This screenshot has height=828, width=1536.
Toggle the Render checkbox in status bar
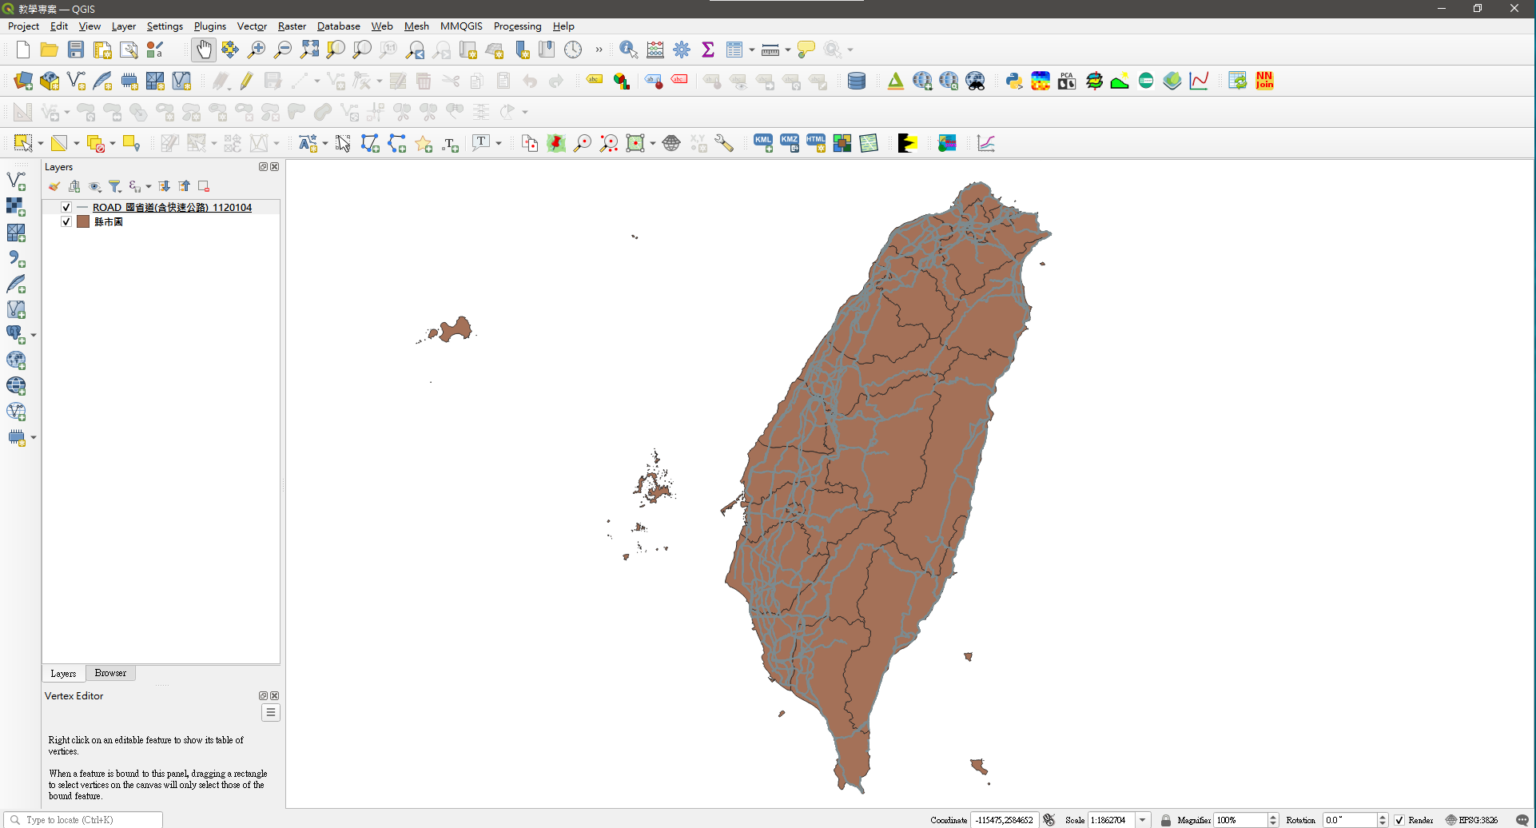click(x=1399, y=820)
